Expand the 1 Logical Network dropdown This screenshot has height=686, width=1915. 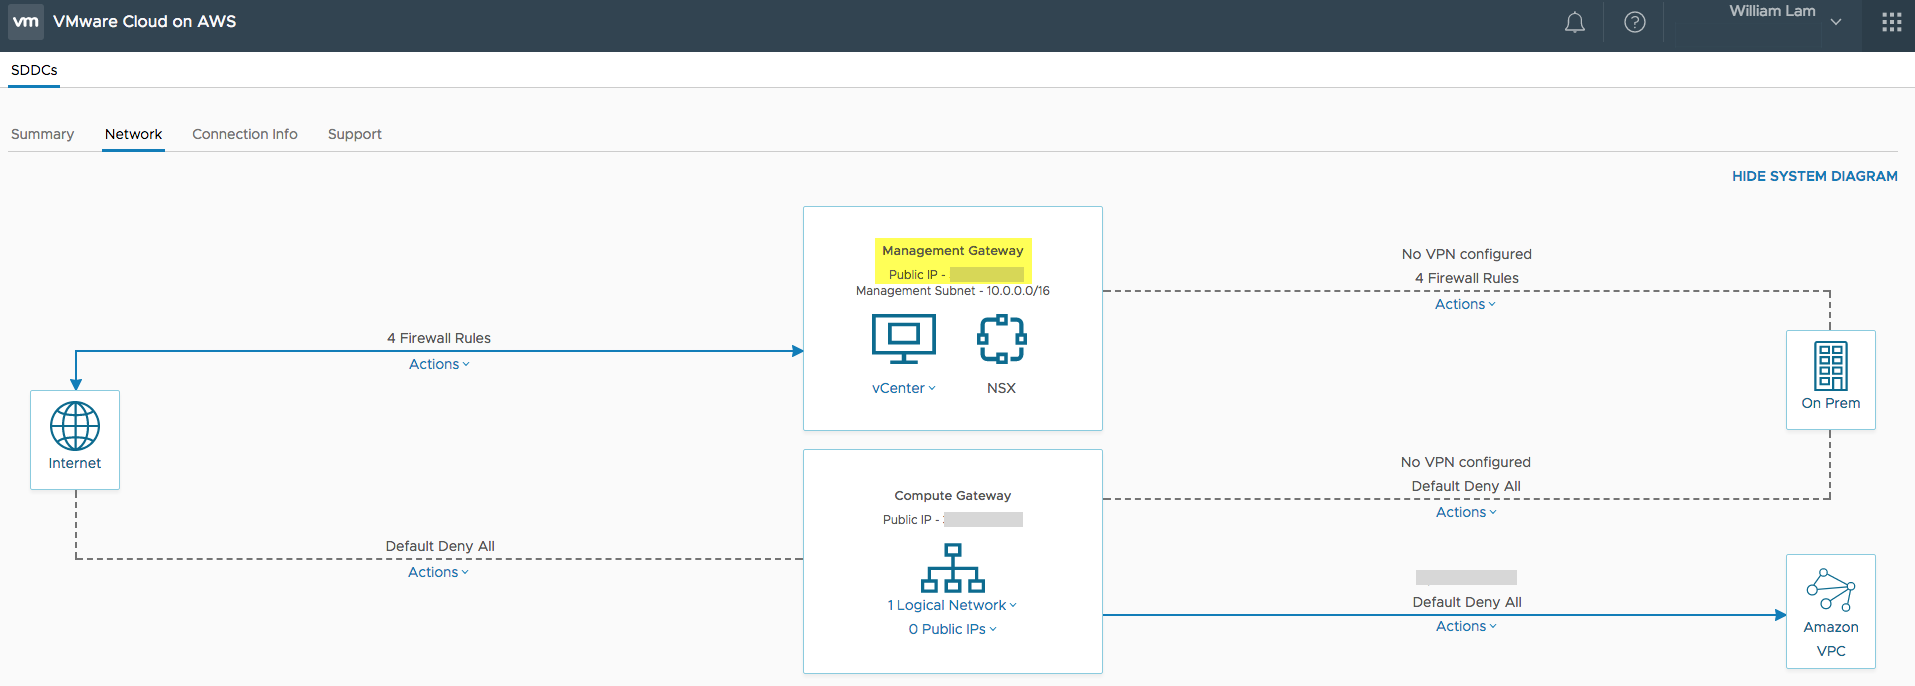click(952, 605)
